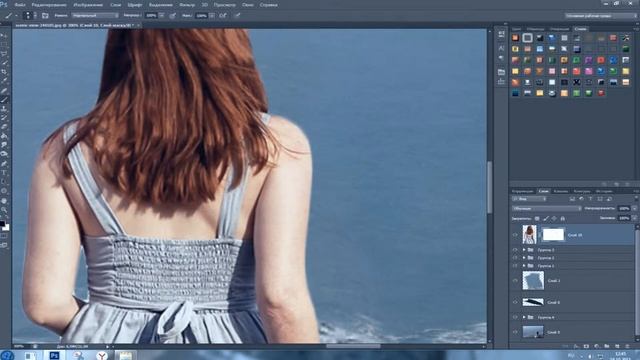Toggle visibility of Группа 3
640x360 pixels.
[515, 249]
